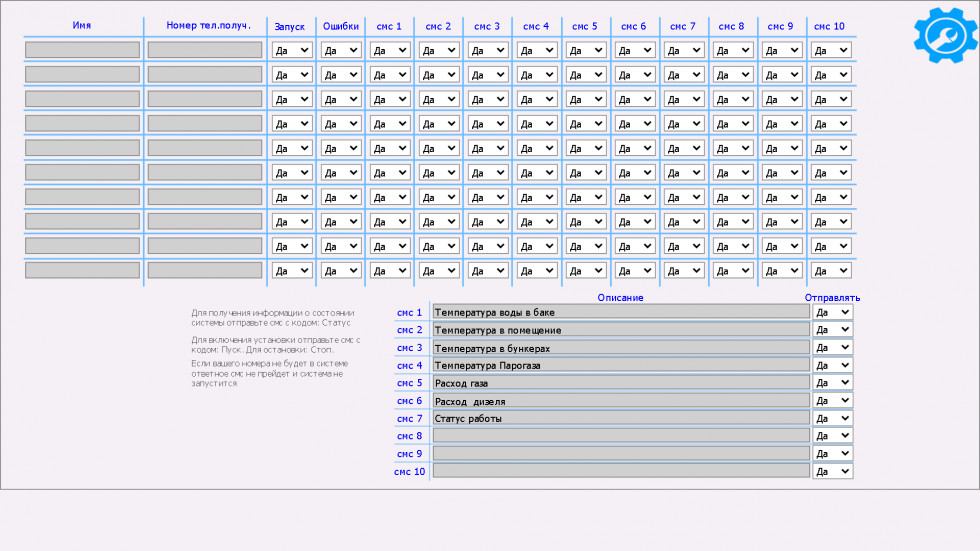Open the смс 1 dropdown in the second row
The image size is (980, 551).
tap(390, 74)
